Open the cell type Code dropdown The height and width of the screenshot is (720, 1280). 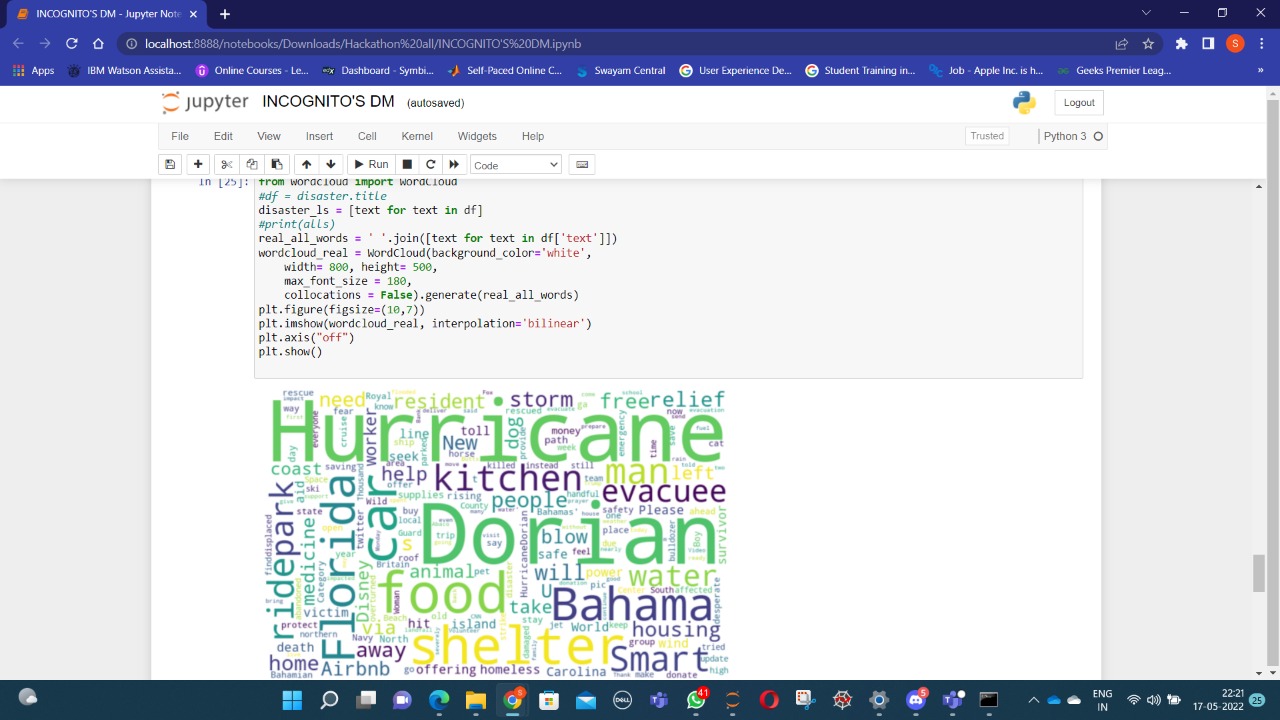pos(516,164)
